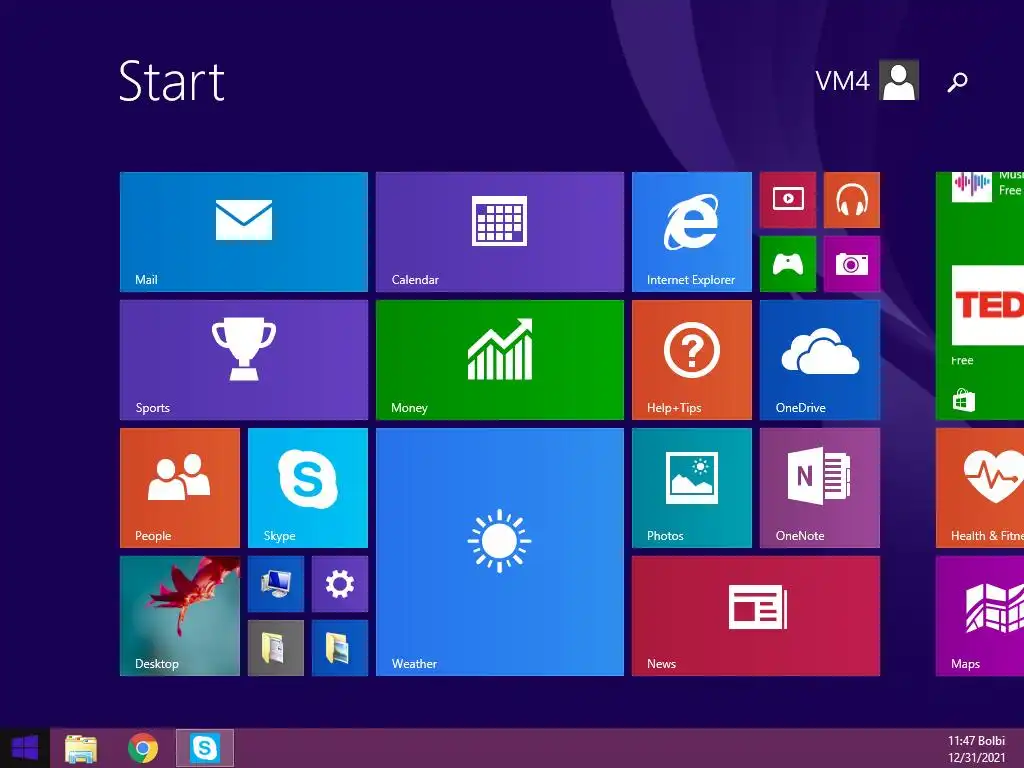Open the PC Settings gear tile
Image resolution: width=1024 pixels, height=768 pixels.
340,584
